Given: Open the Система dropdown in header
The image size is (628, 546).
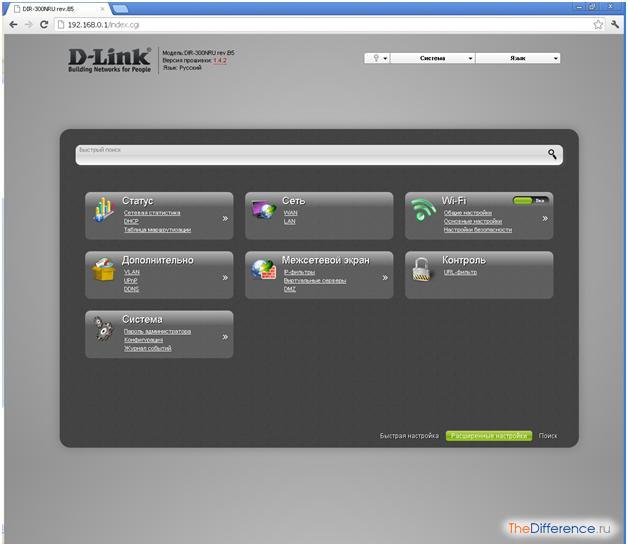Looking at the screenshot, I should 433,58.
